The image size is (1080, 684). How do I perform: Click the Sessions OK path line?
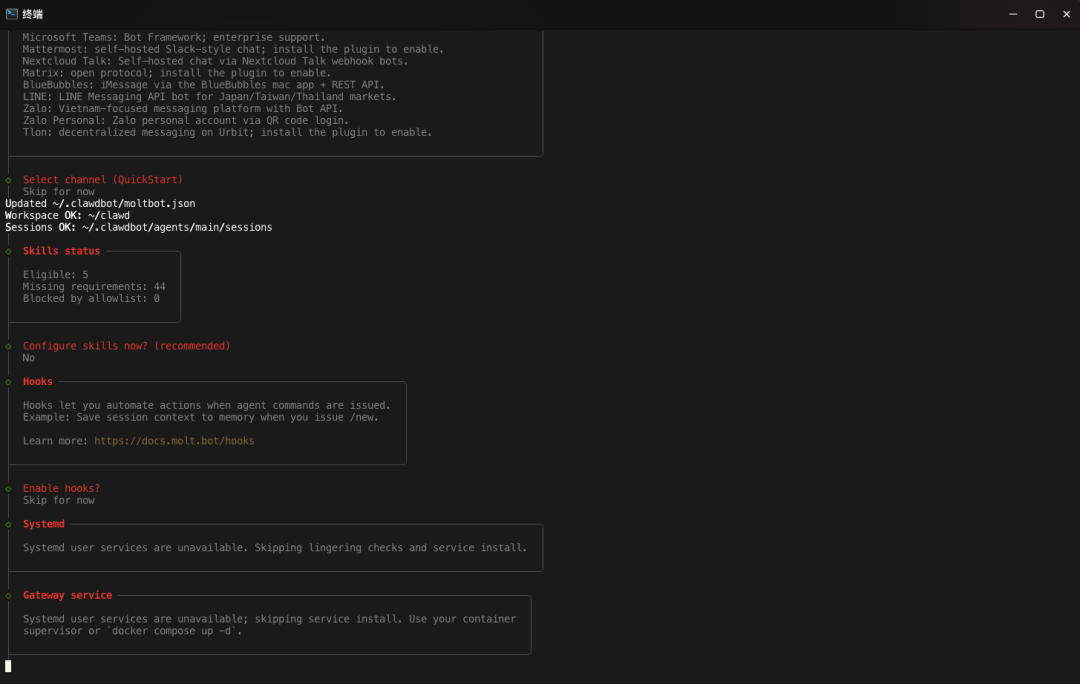138,228
